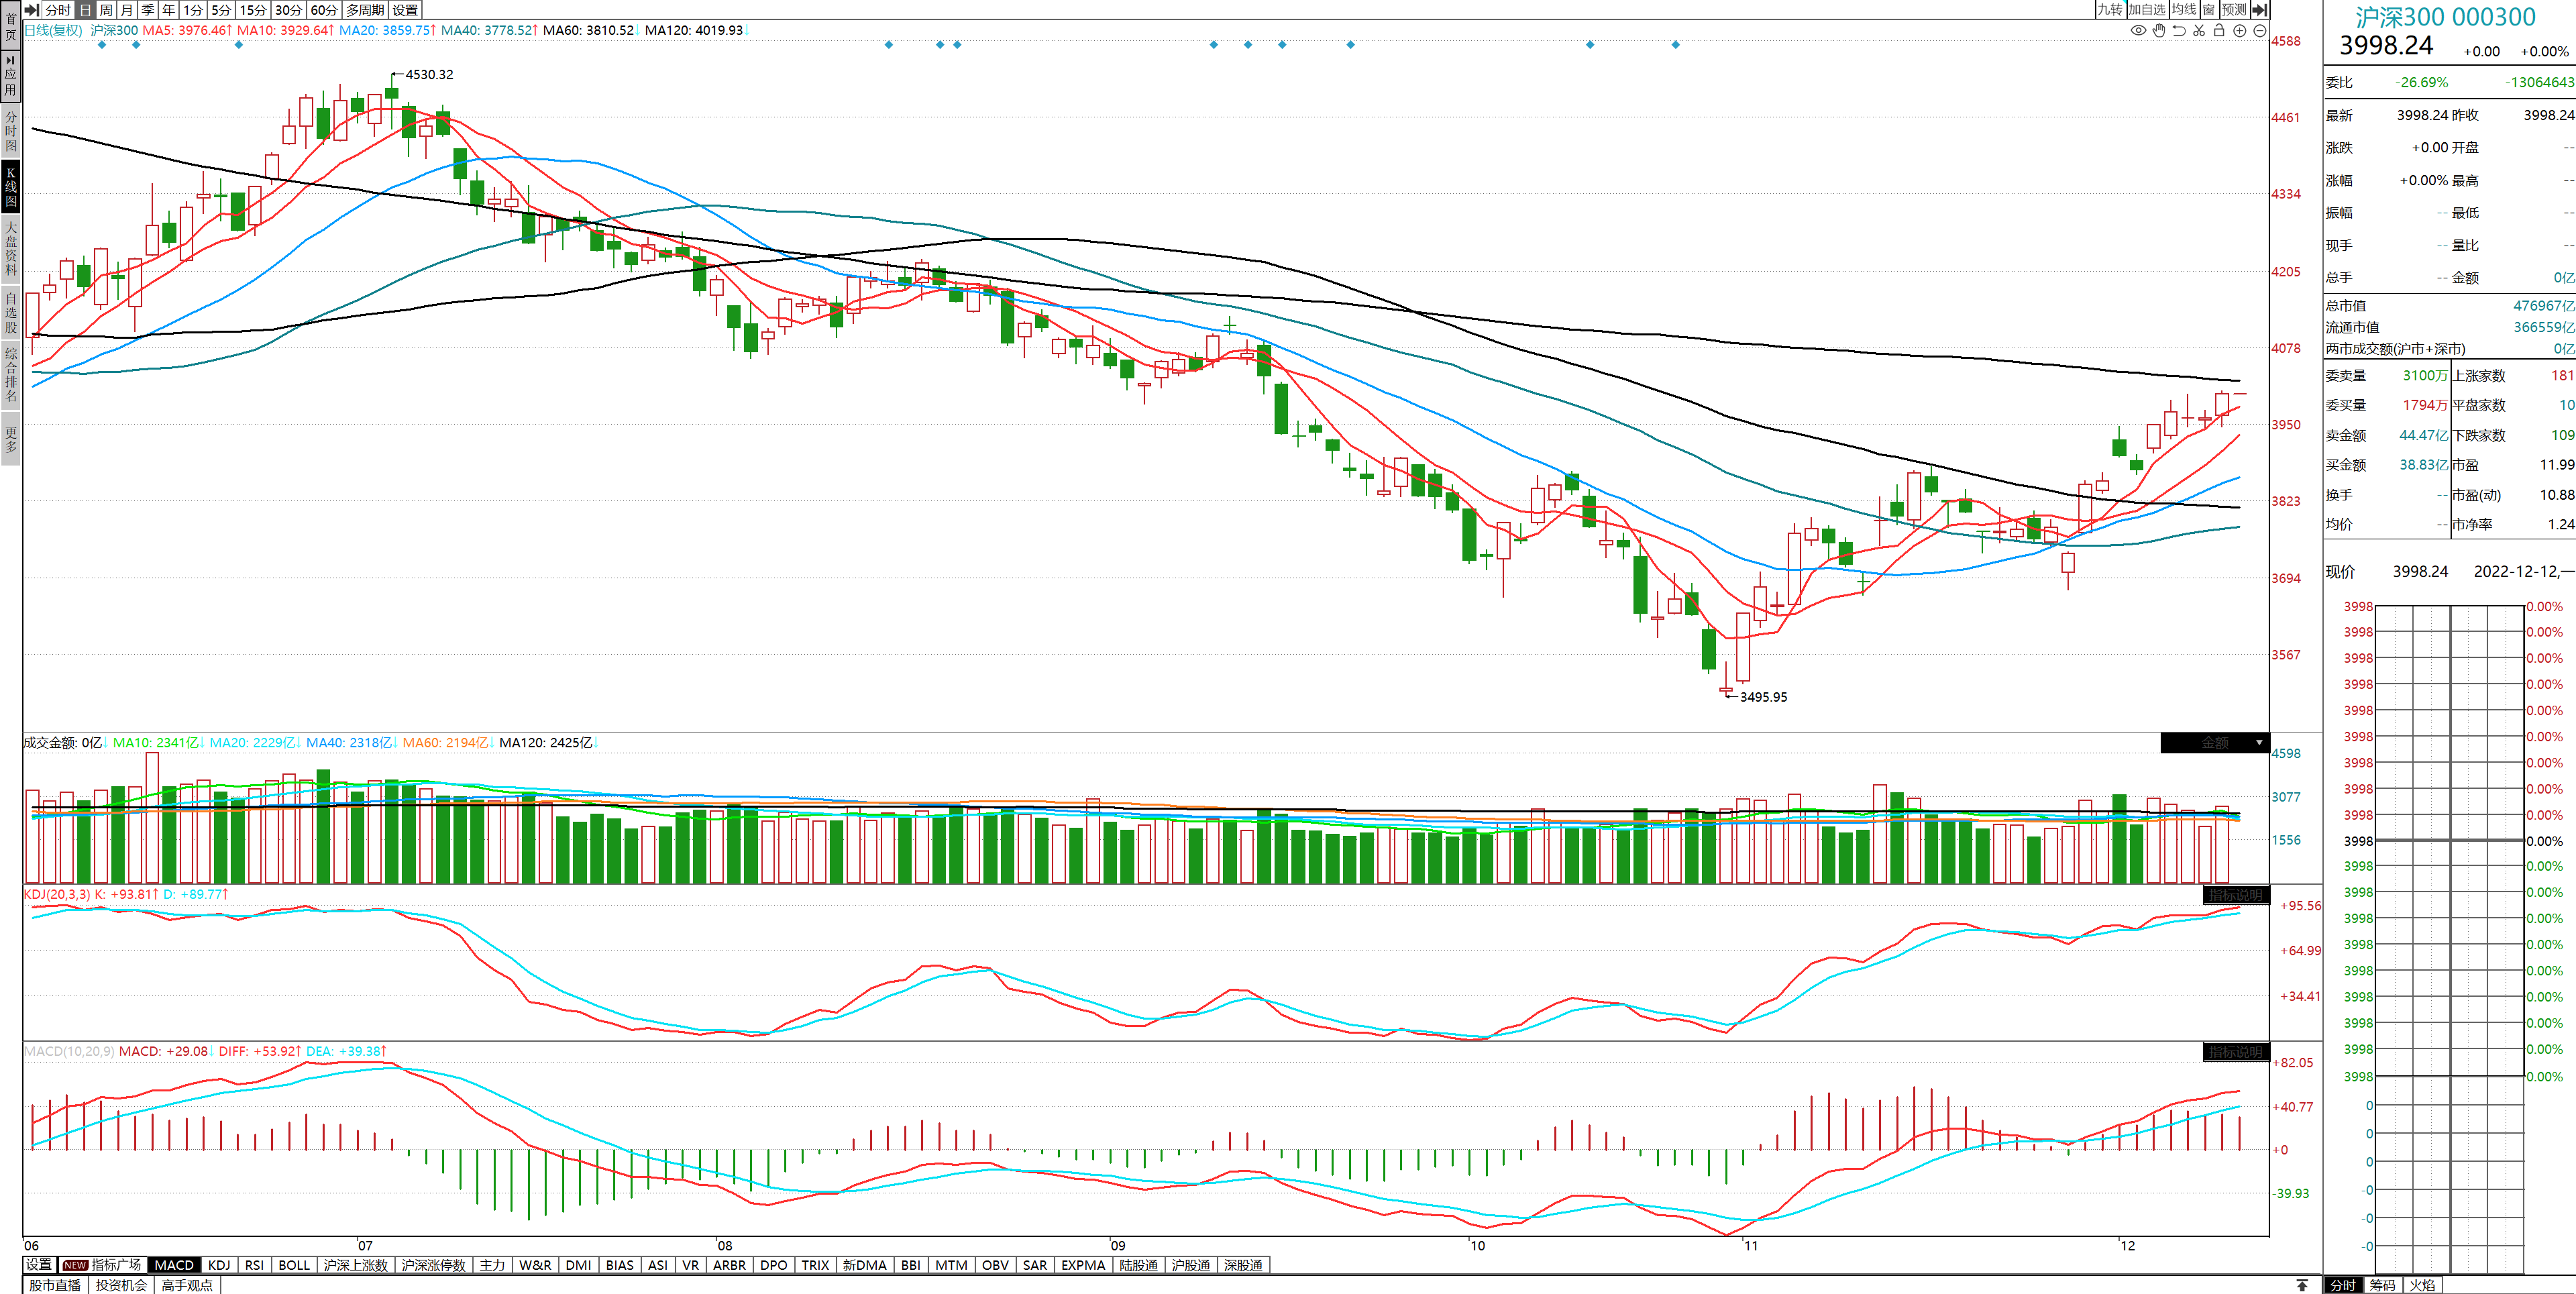This screenshot has height=1294, width=2576.
Task: Click the undo arrow icon
Action: pos(2179,30)
